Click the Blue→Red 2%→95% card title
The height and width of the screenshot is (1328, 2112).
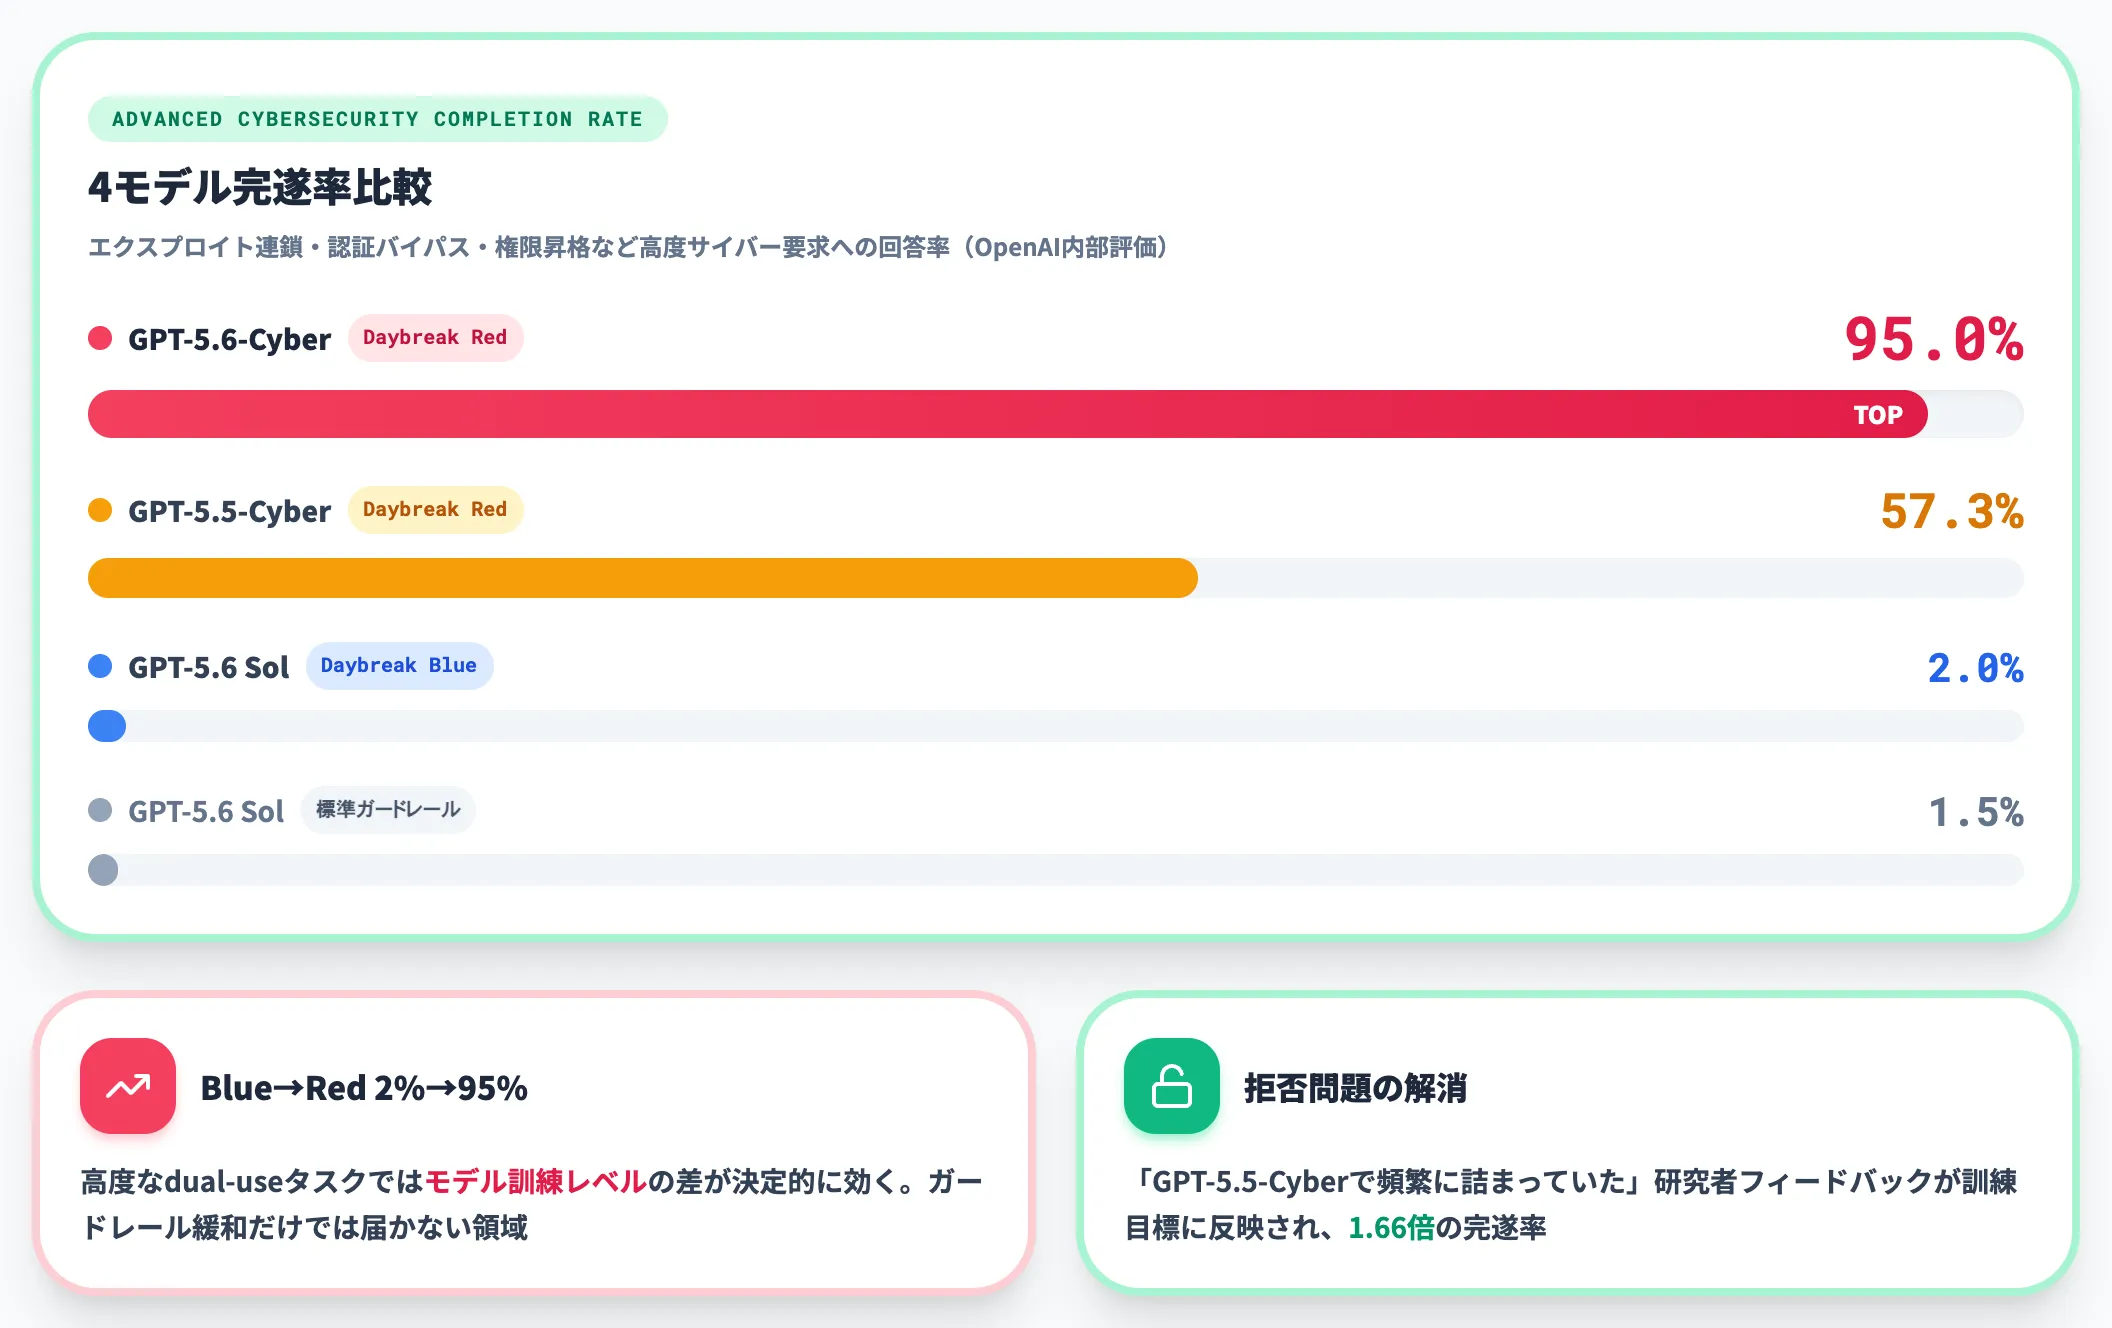pos(364,1087)
